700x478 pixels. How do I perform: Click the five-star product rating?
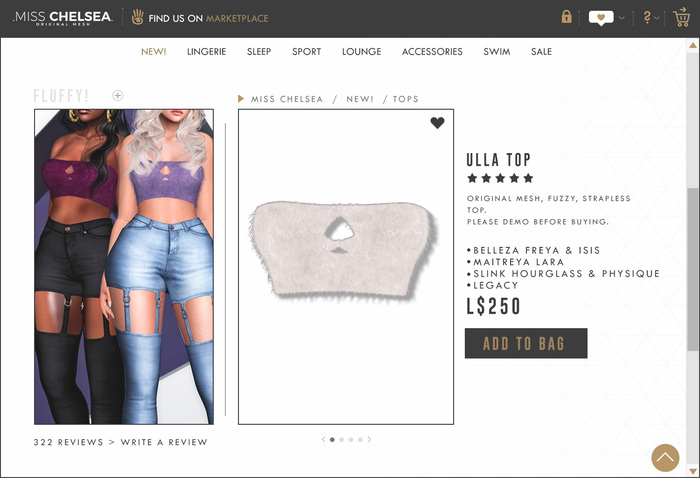click(x=500, y=178)
